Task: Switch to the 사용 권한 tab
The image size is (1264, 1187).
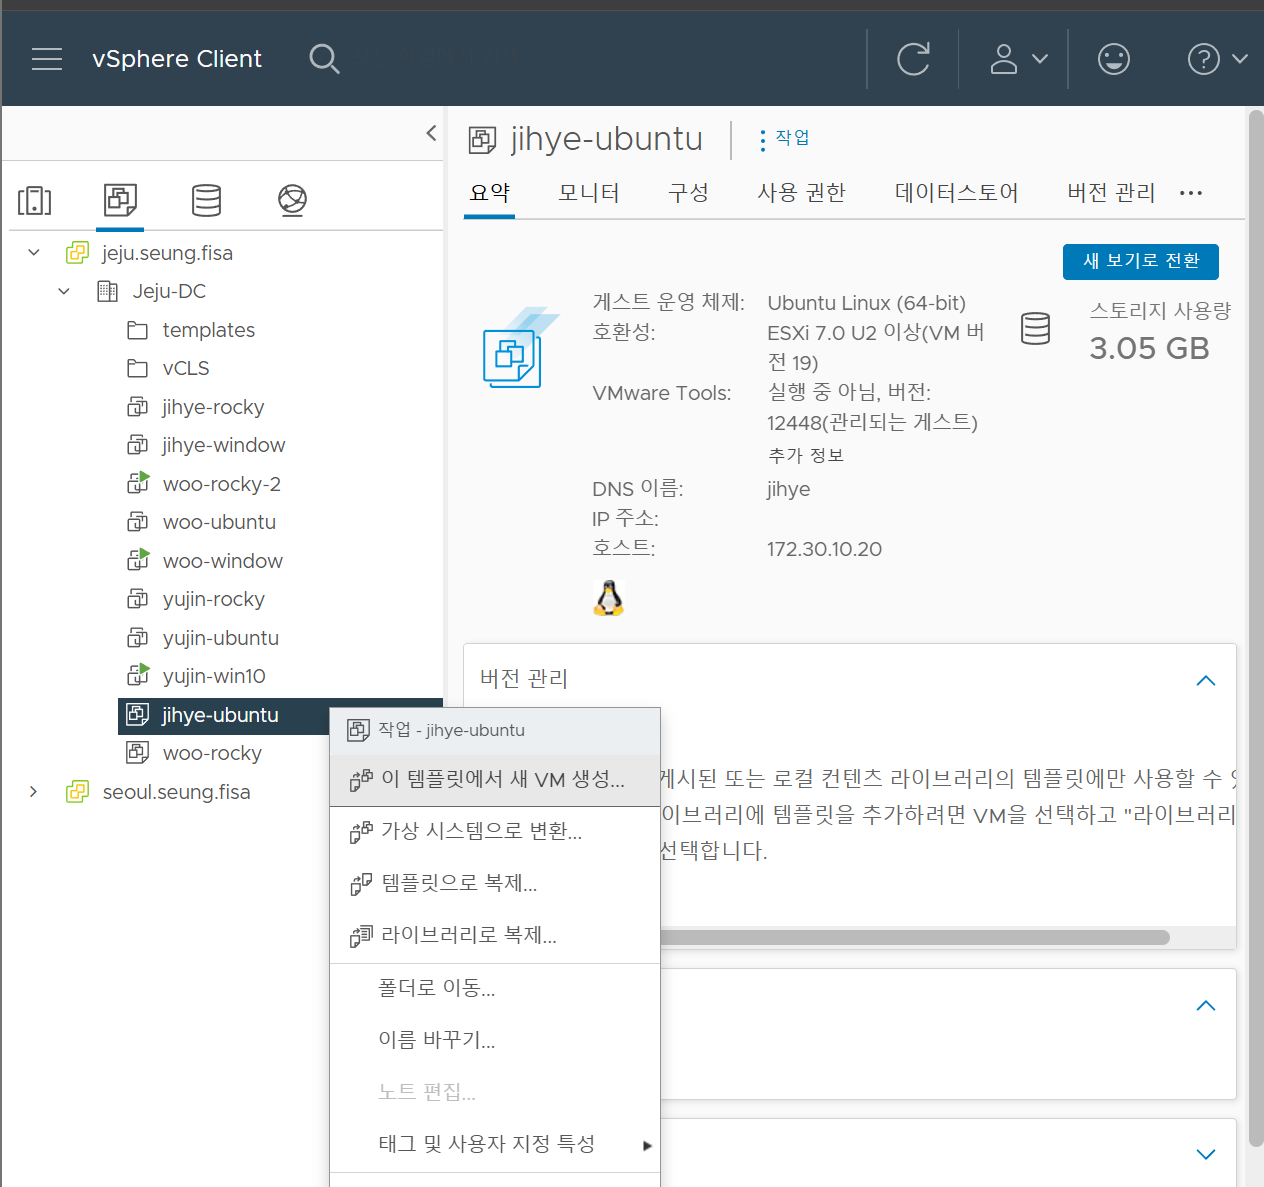Action: coord(801,192)
